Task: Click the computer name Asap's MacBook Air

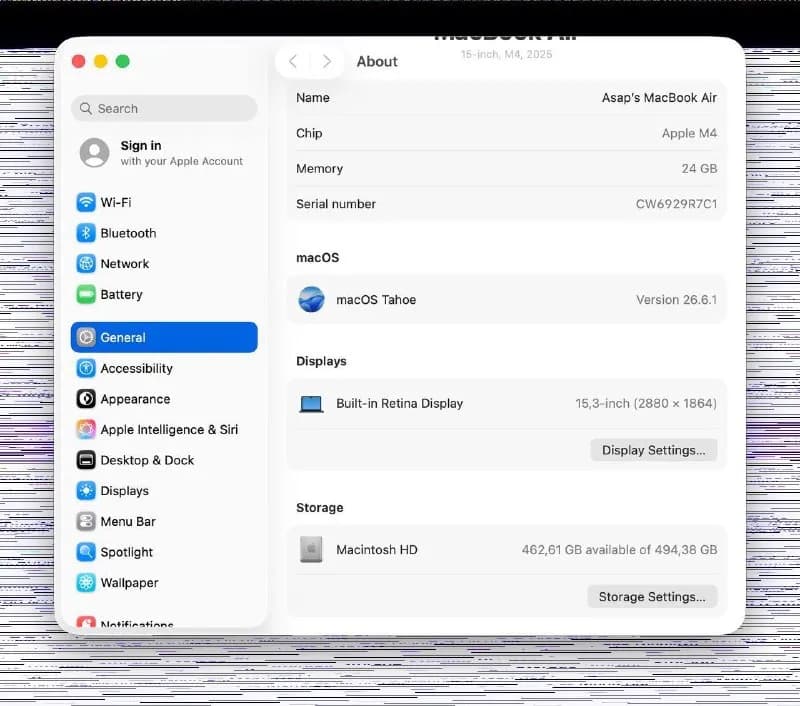Action: [659, 97]
